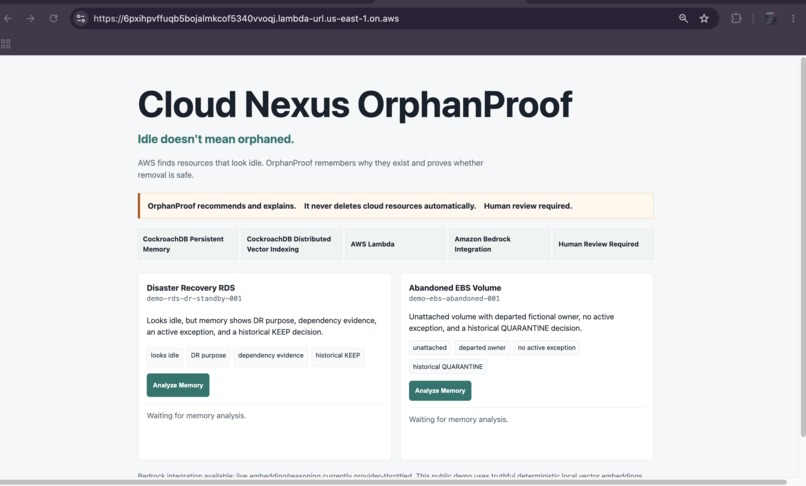
Task: Go back with the browser back arrow
Action: (8, 19)
